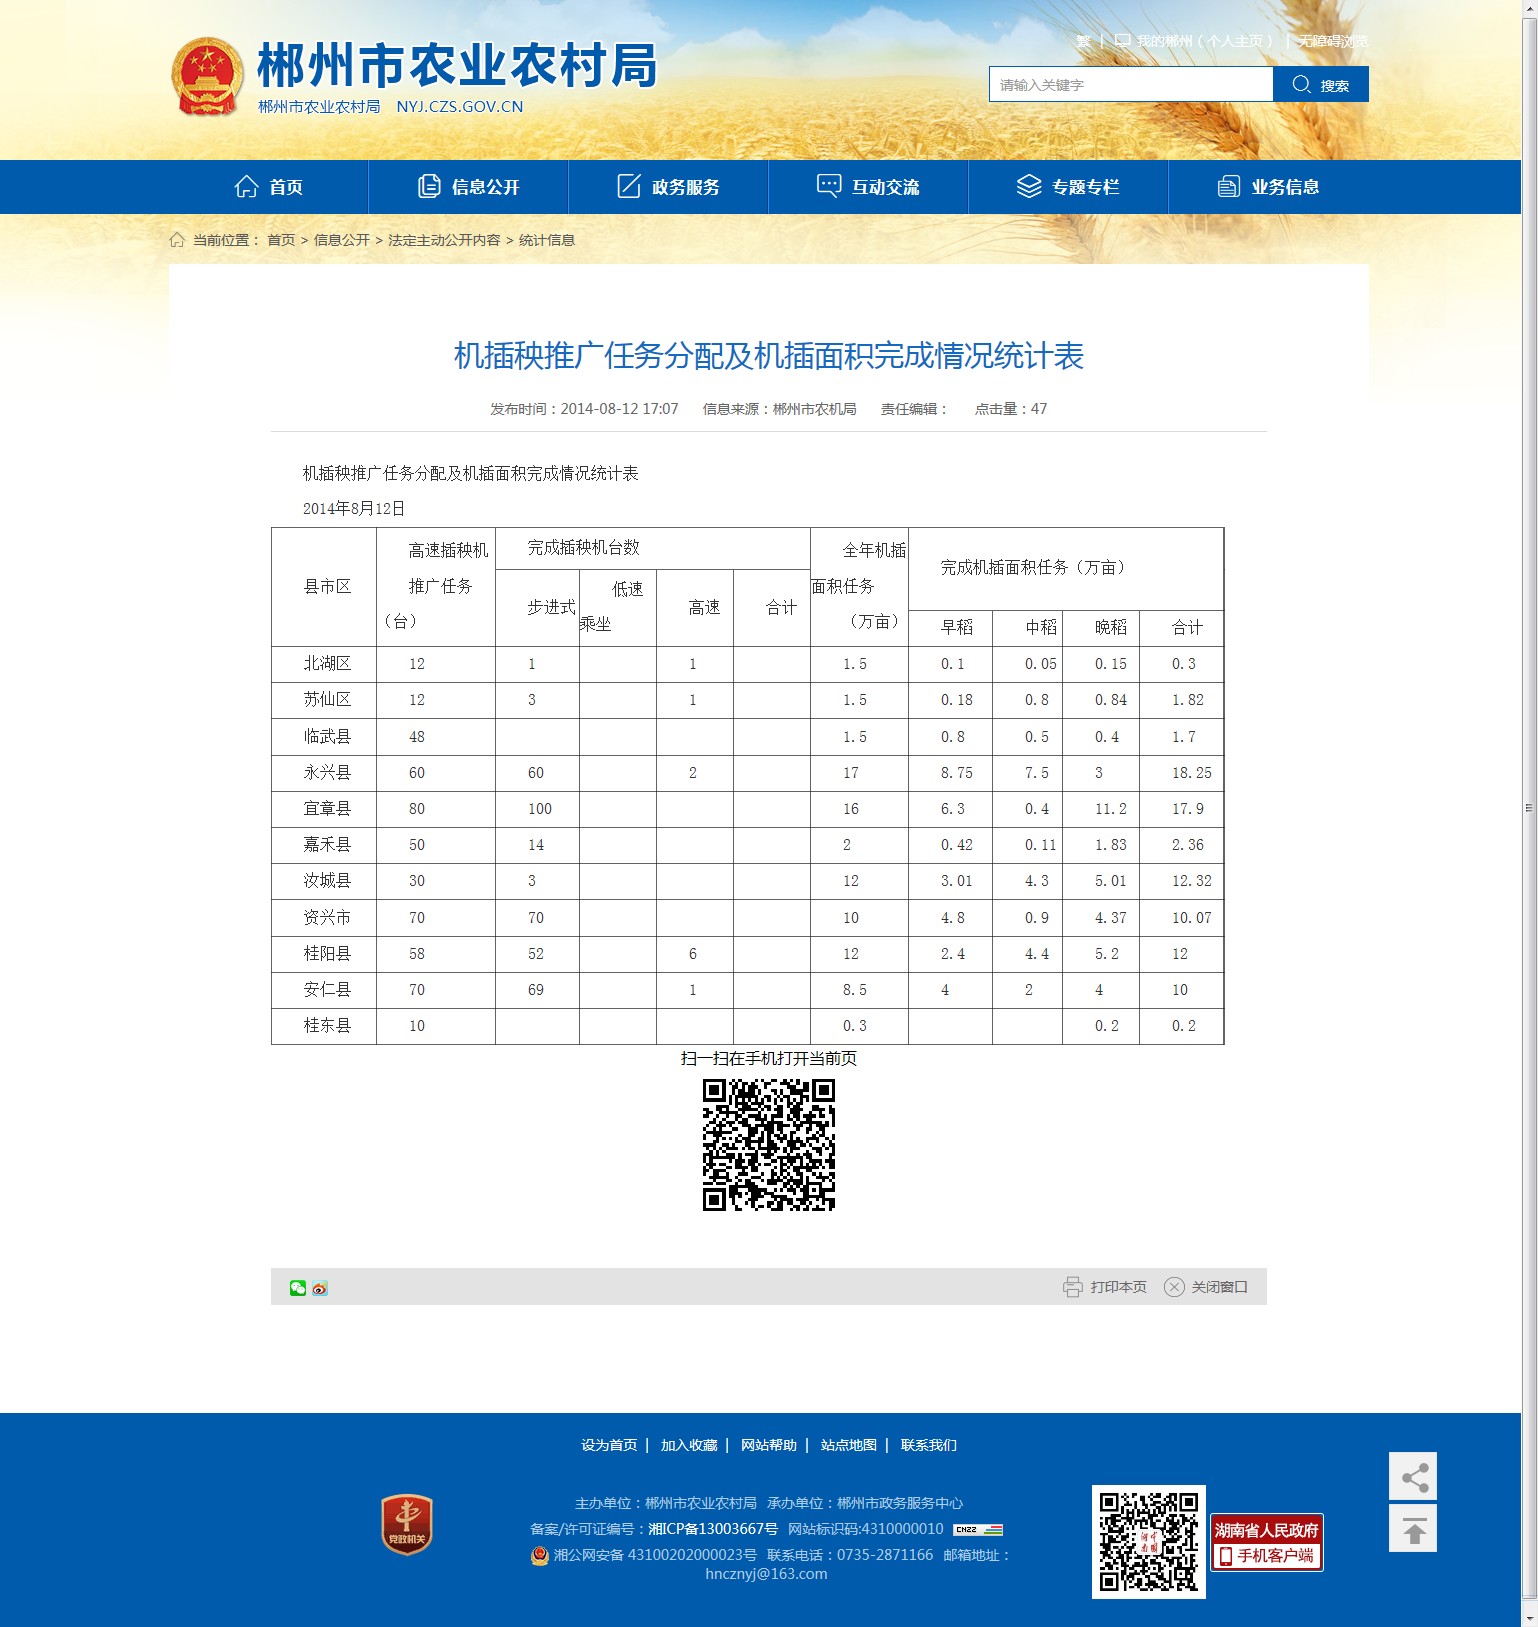Click the document icon beside 信息公开
This screenshot has height=1627, width=1538.
click(429, 187)
